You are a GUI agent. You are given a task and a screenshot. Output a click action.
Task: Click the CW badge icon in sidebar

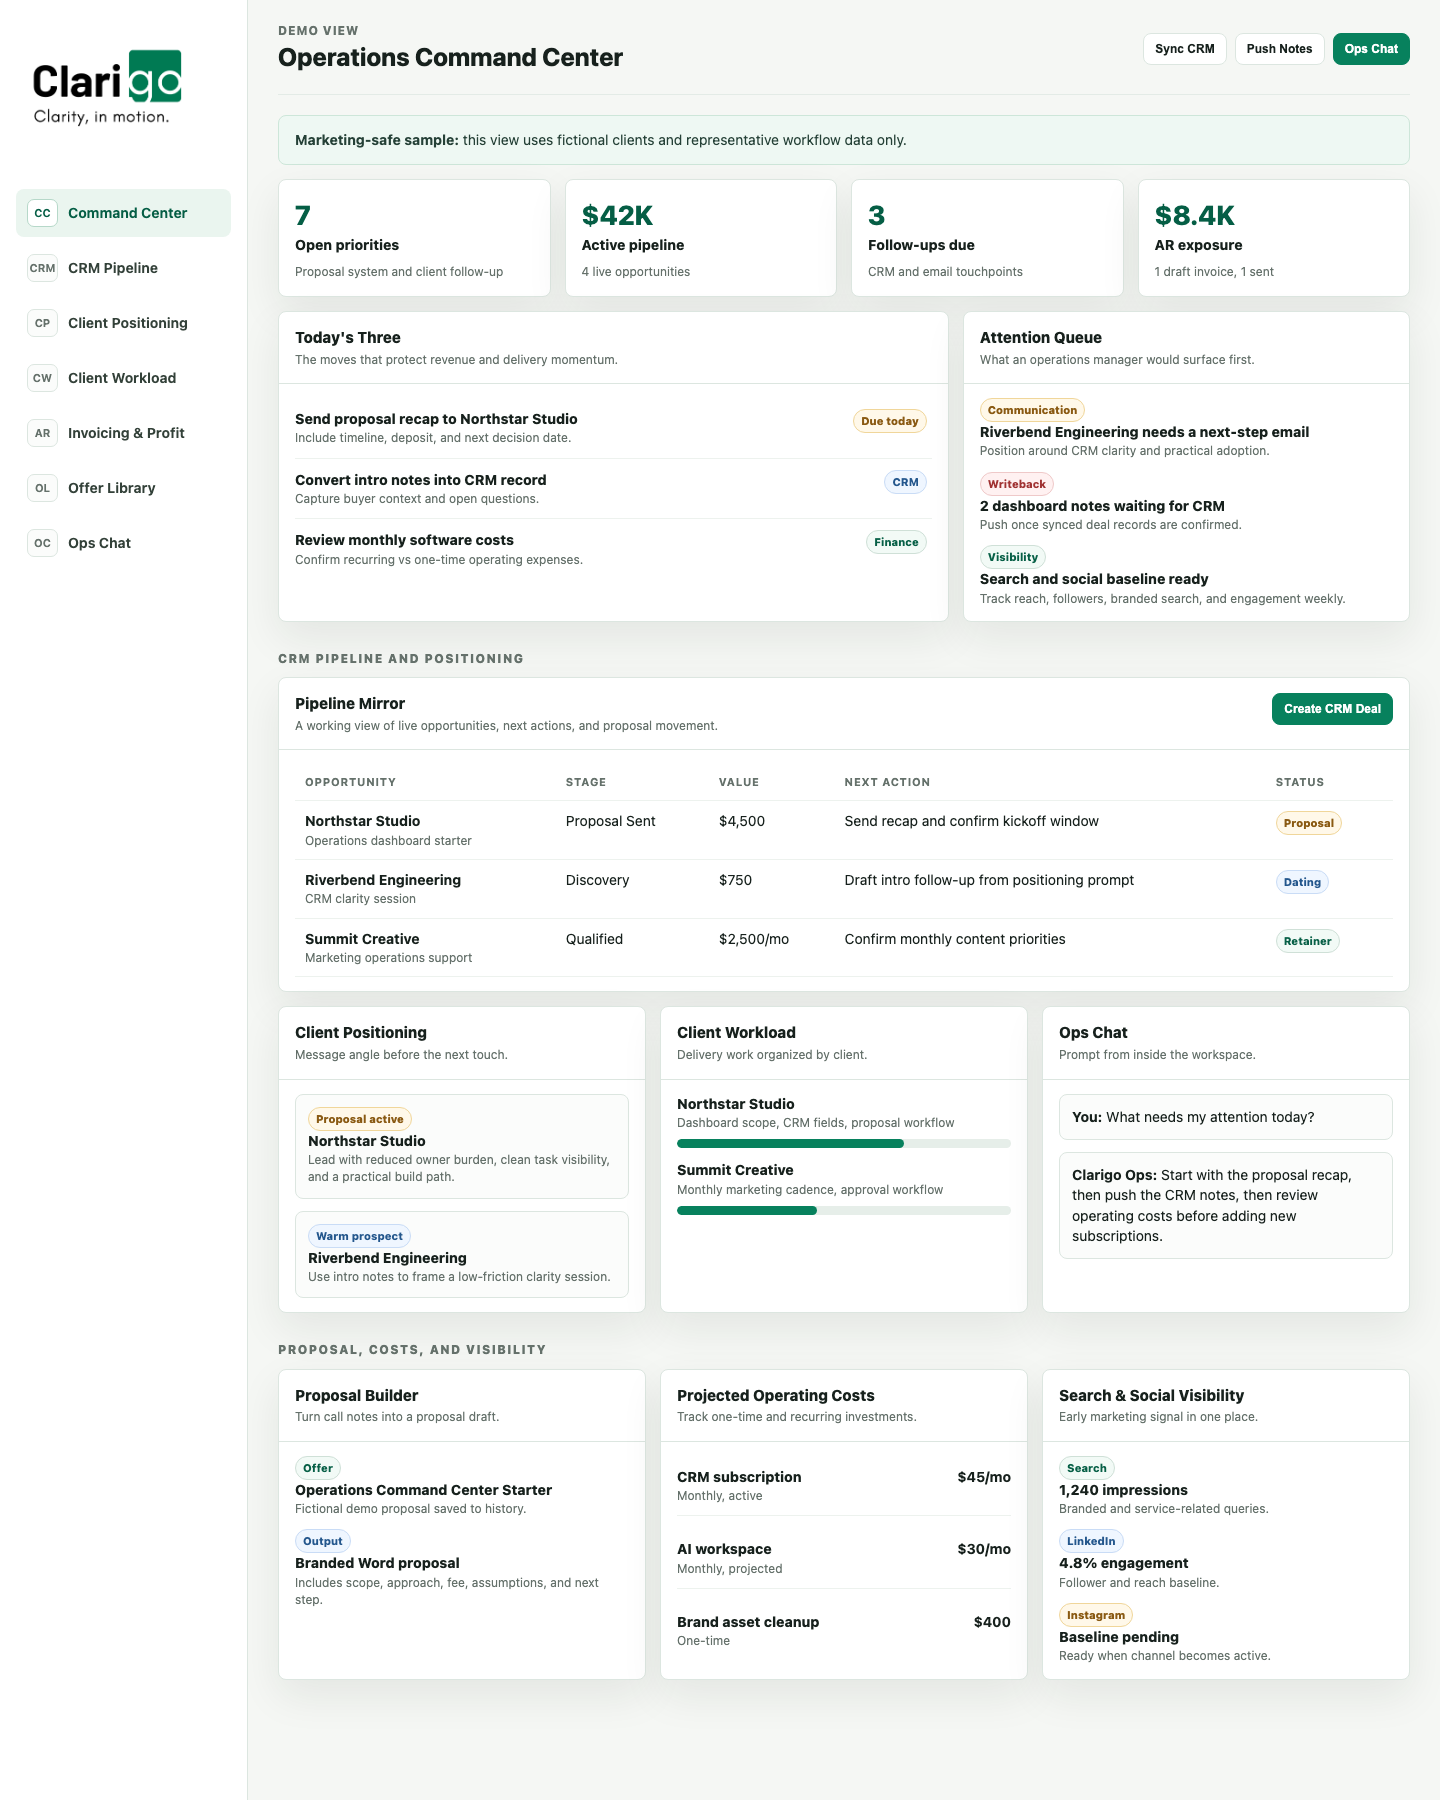[42, 378]
